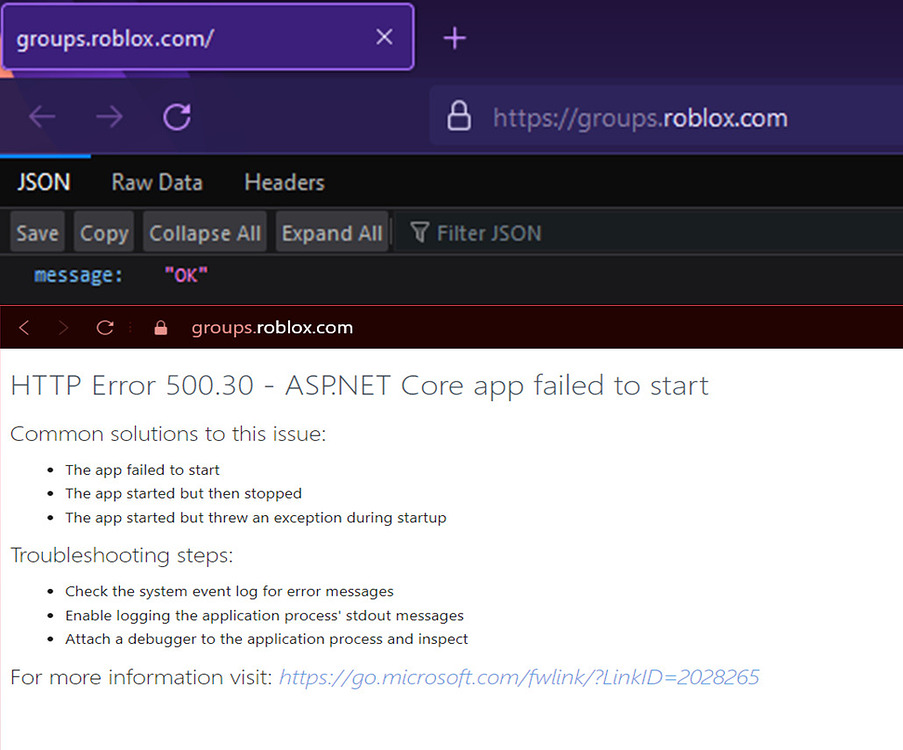The width and height of the screenshot is (903, 750).
Task: Click the padlock icon in the address bar
Action: 459,116
